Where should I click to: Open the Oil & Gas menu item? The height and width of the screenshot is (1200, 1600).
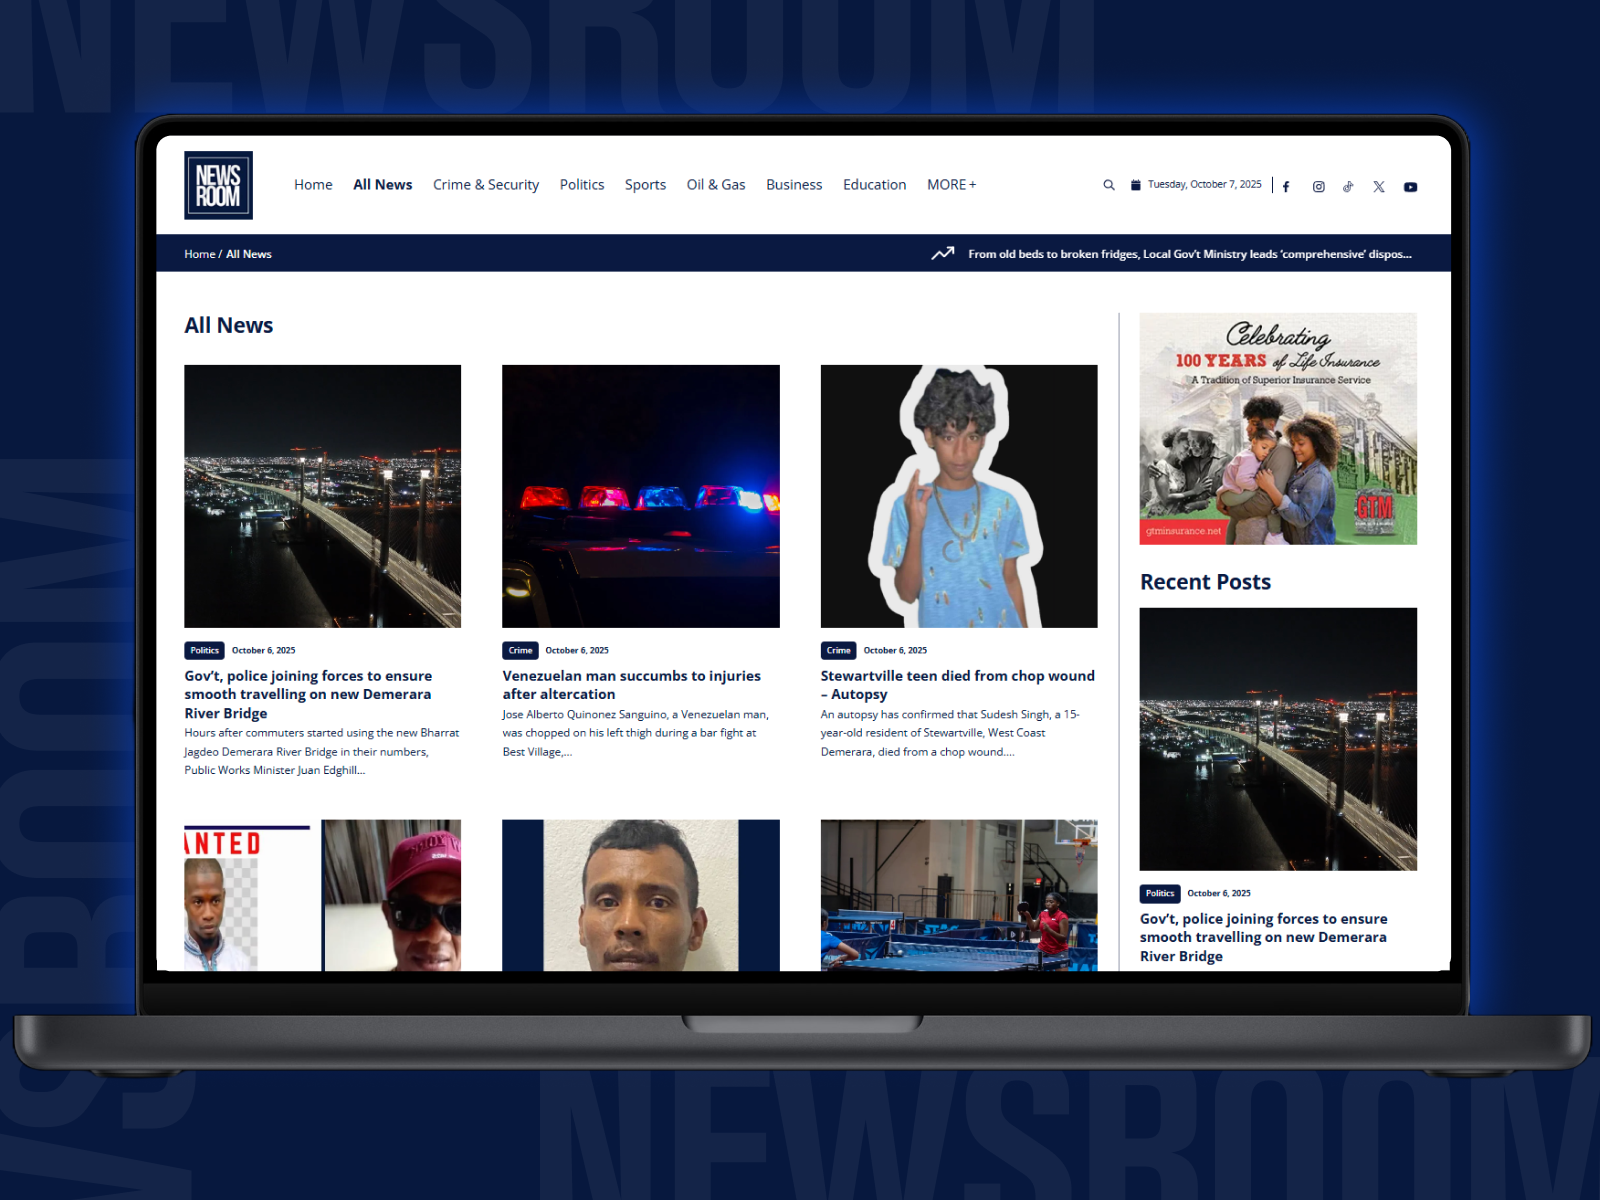click(715, 185)
